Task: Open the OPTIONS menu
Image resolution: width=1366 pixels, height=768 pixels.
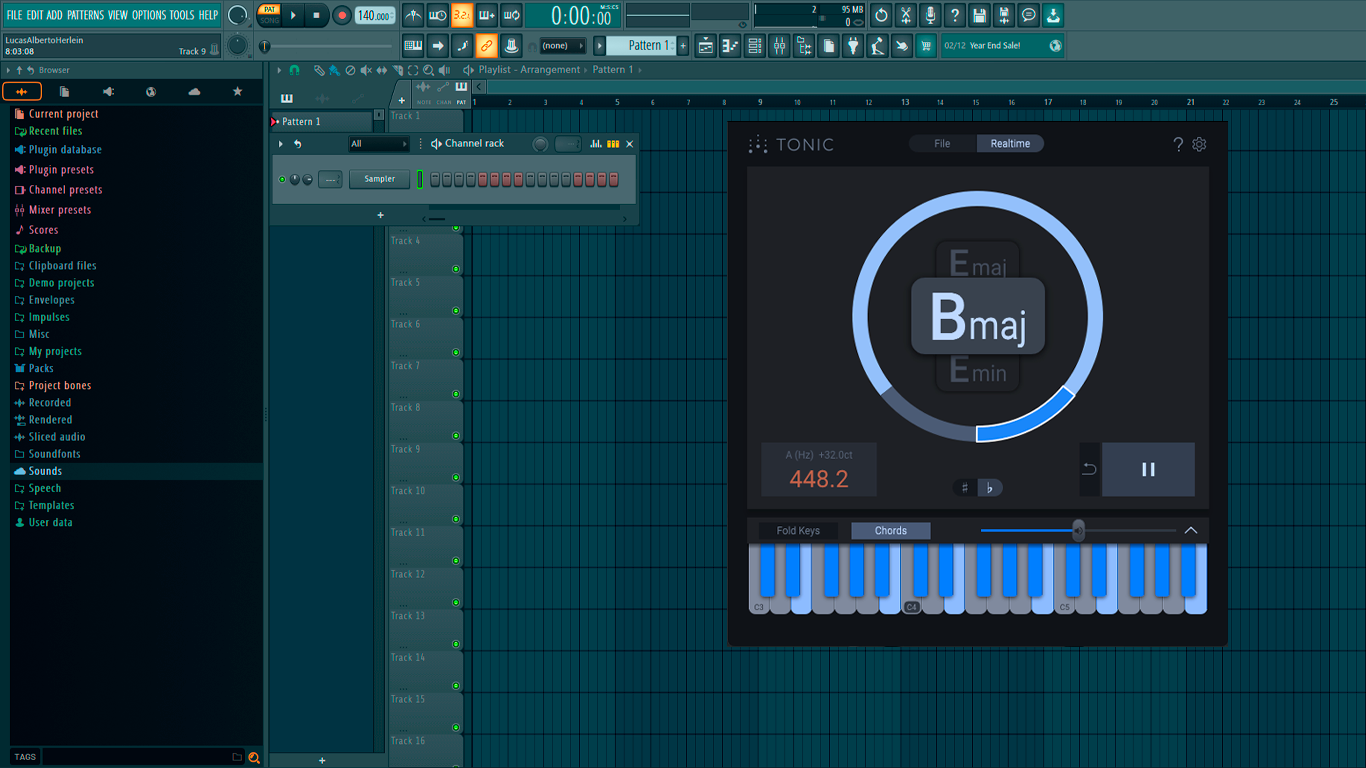Action: [149, 15]
